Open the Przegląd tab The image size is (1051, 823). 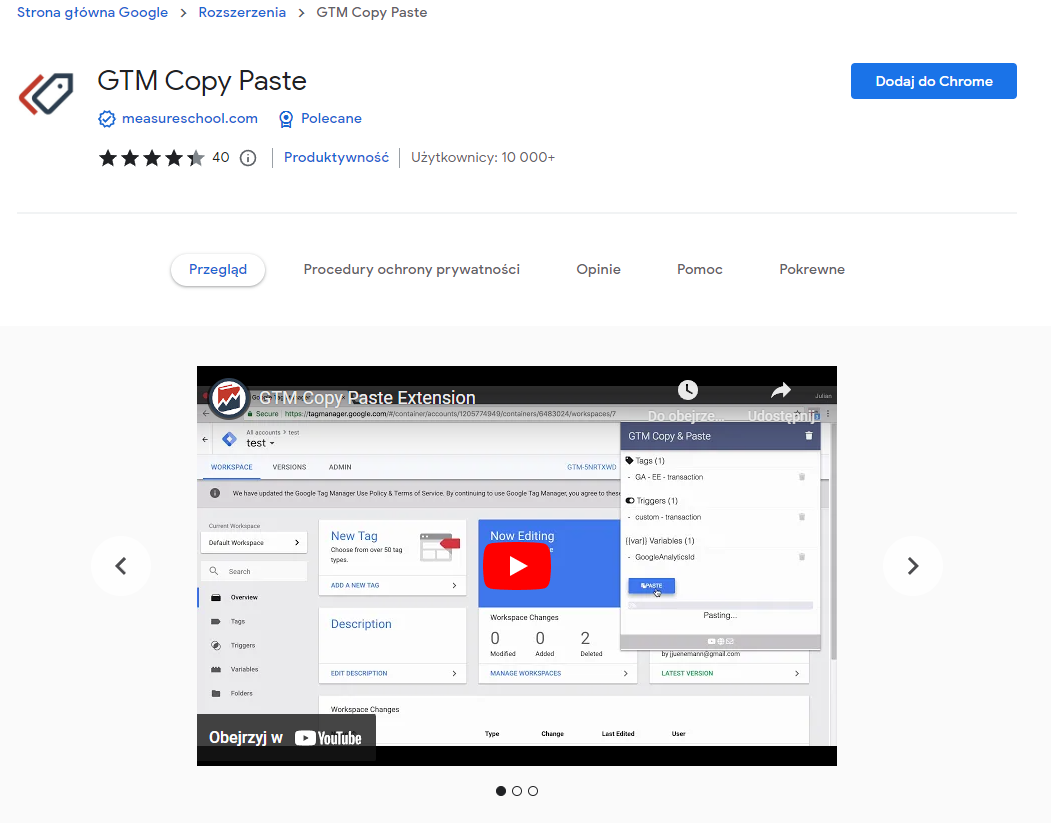[x=218, y=269]
